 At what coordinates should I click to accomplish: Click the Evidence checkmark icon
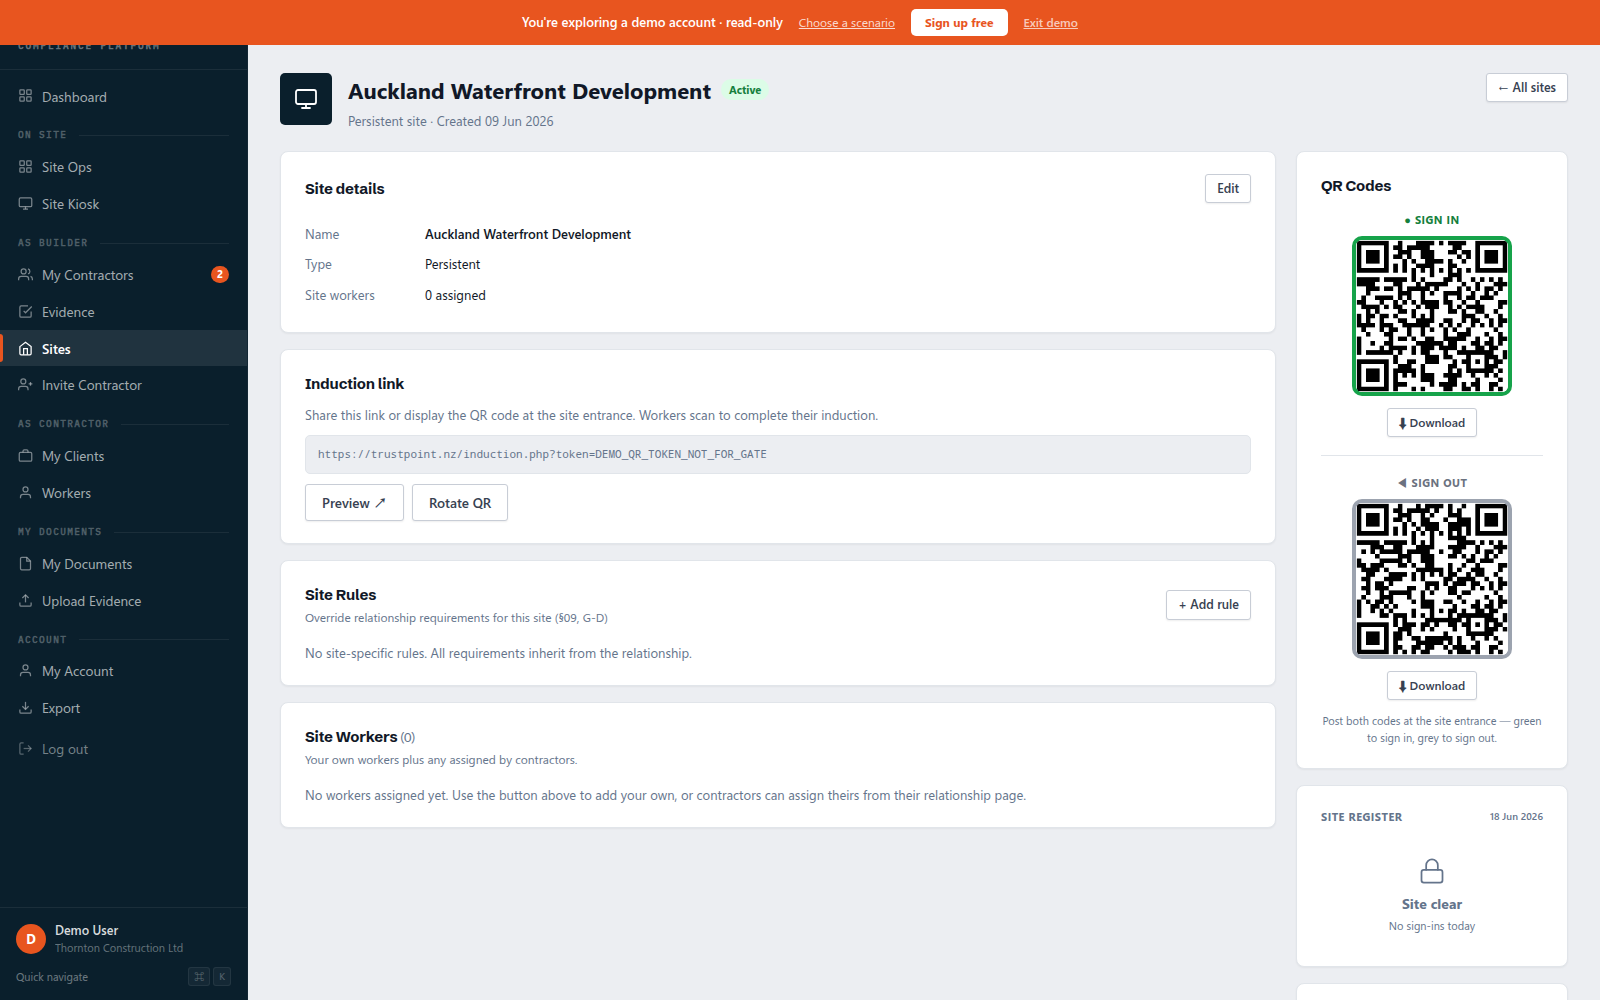click(26, 311)
